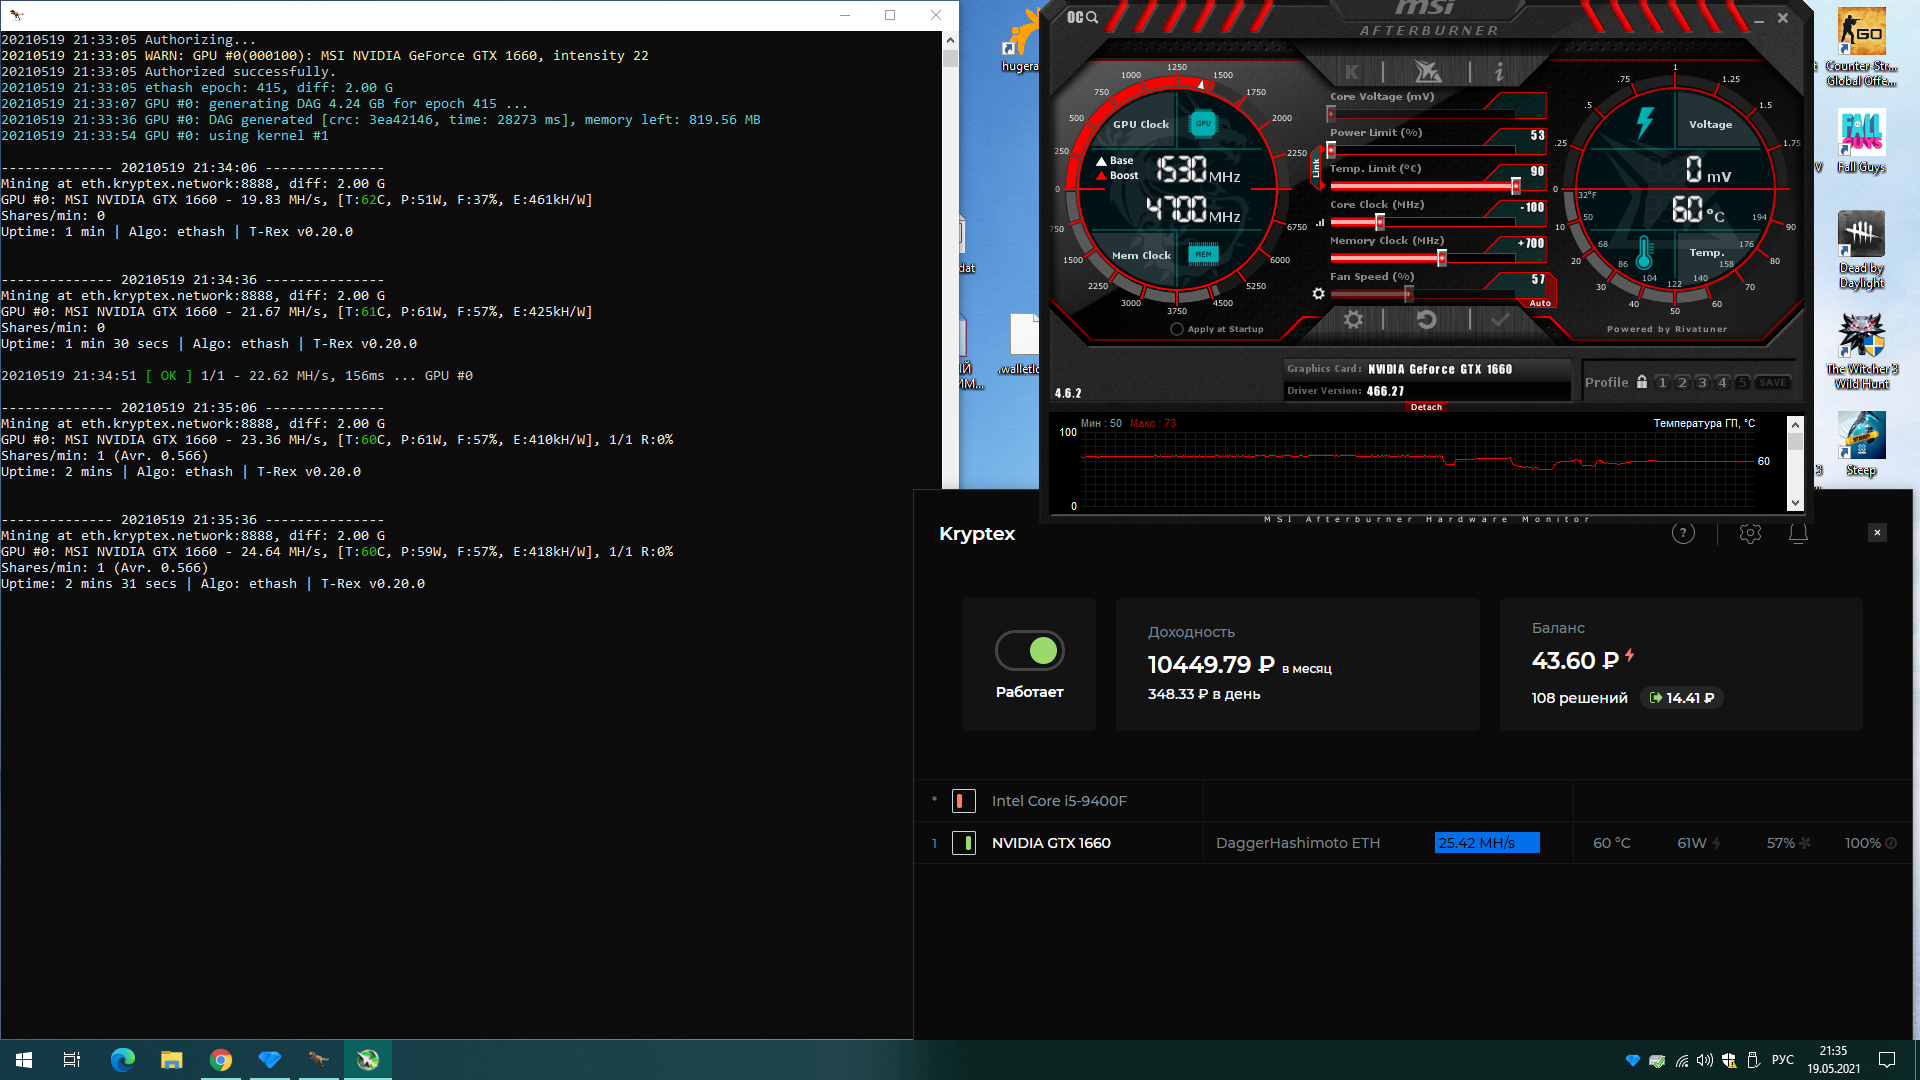Image resolution: width=1920 pixels, height=1080 pixels.
Task: Adjust the Temp. Limit slider handle
Action: pyautogui.click(x=1516, y=186)
